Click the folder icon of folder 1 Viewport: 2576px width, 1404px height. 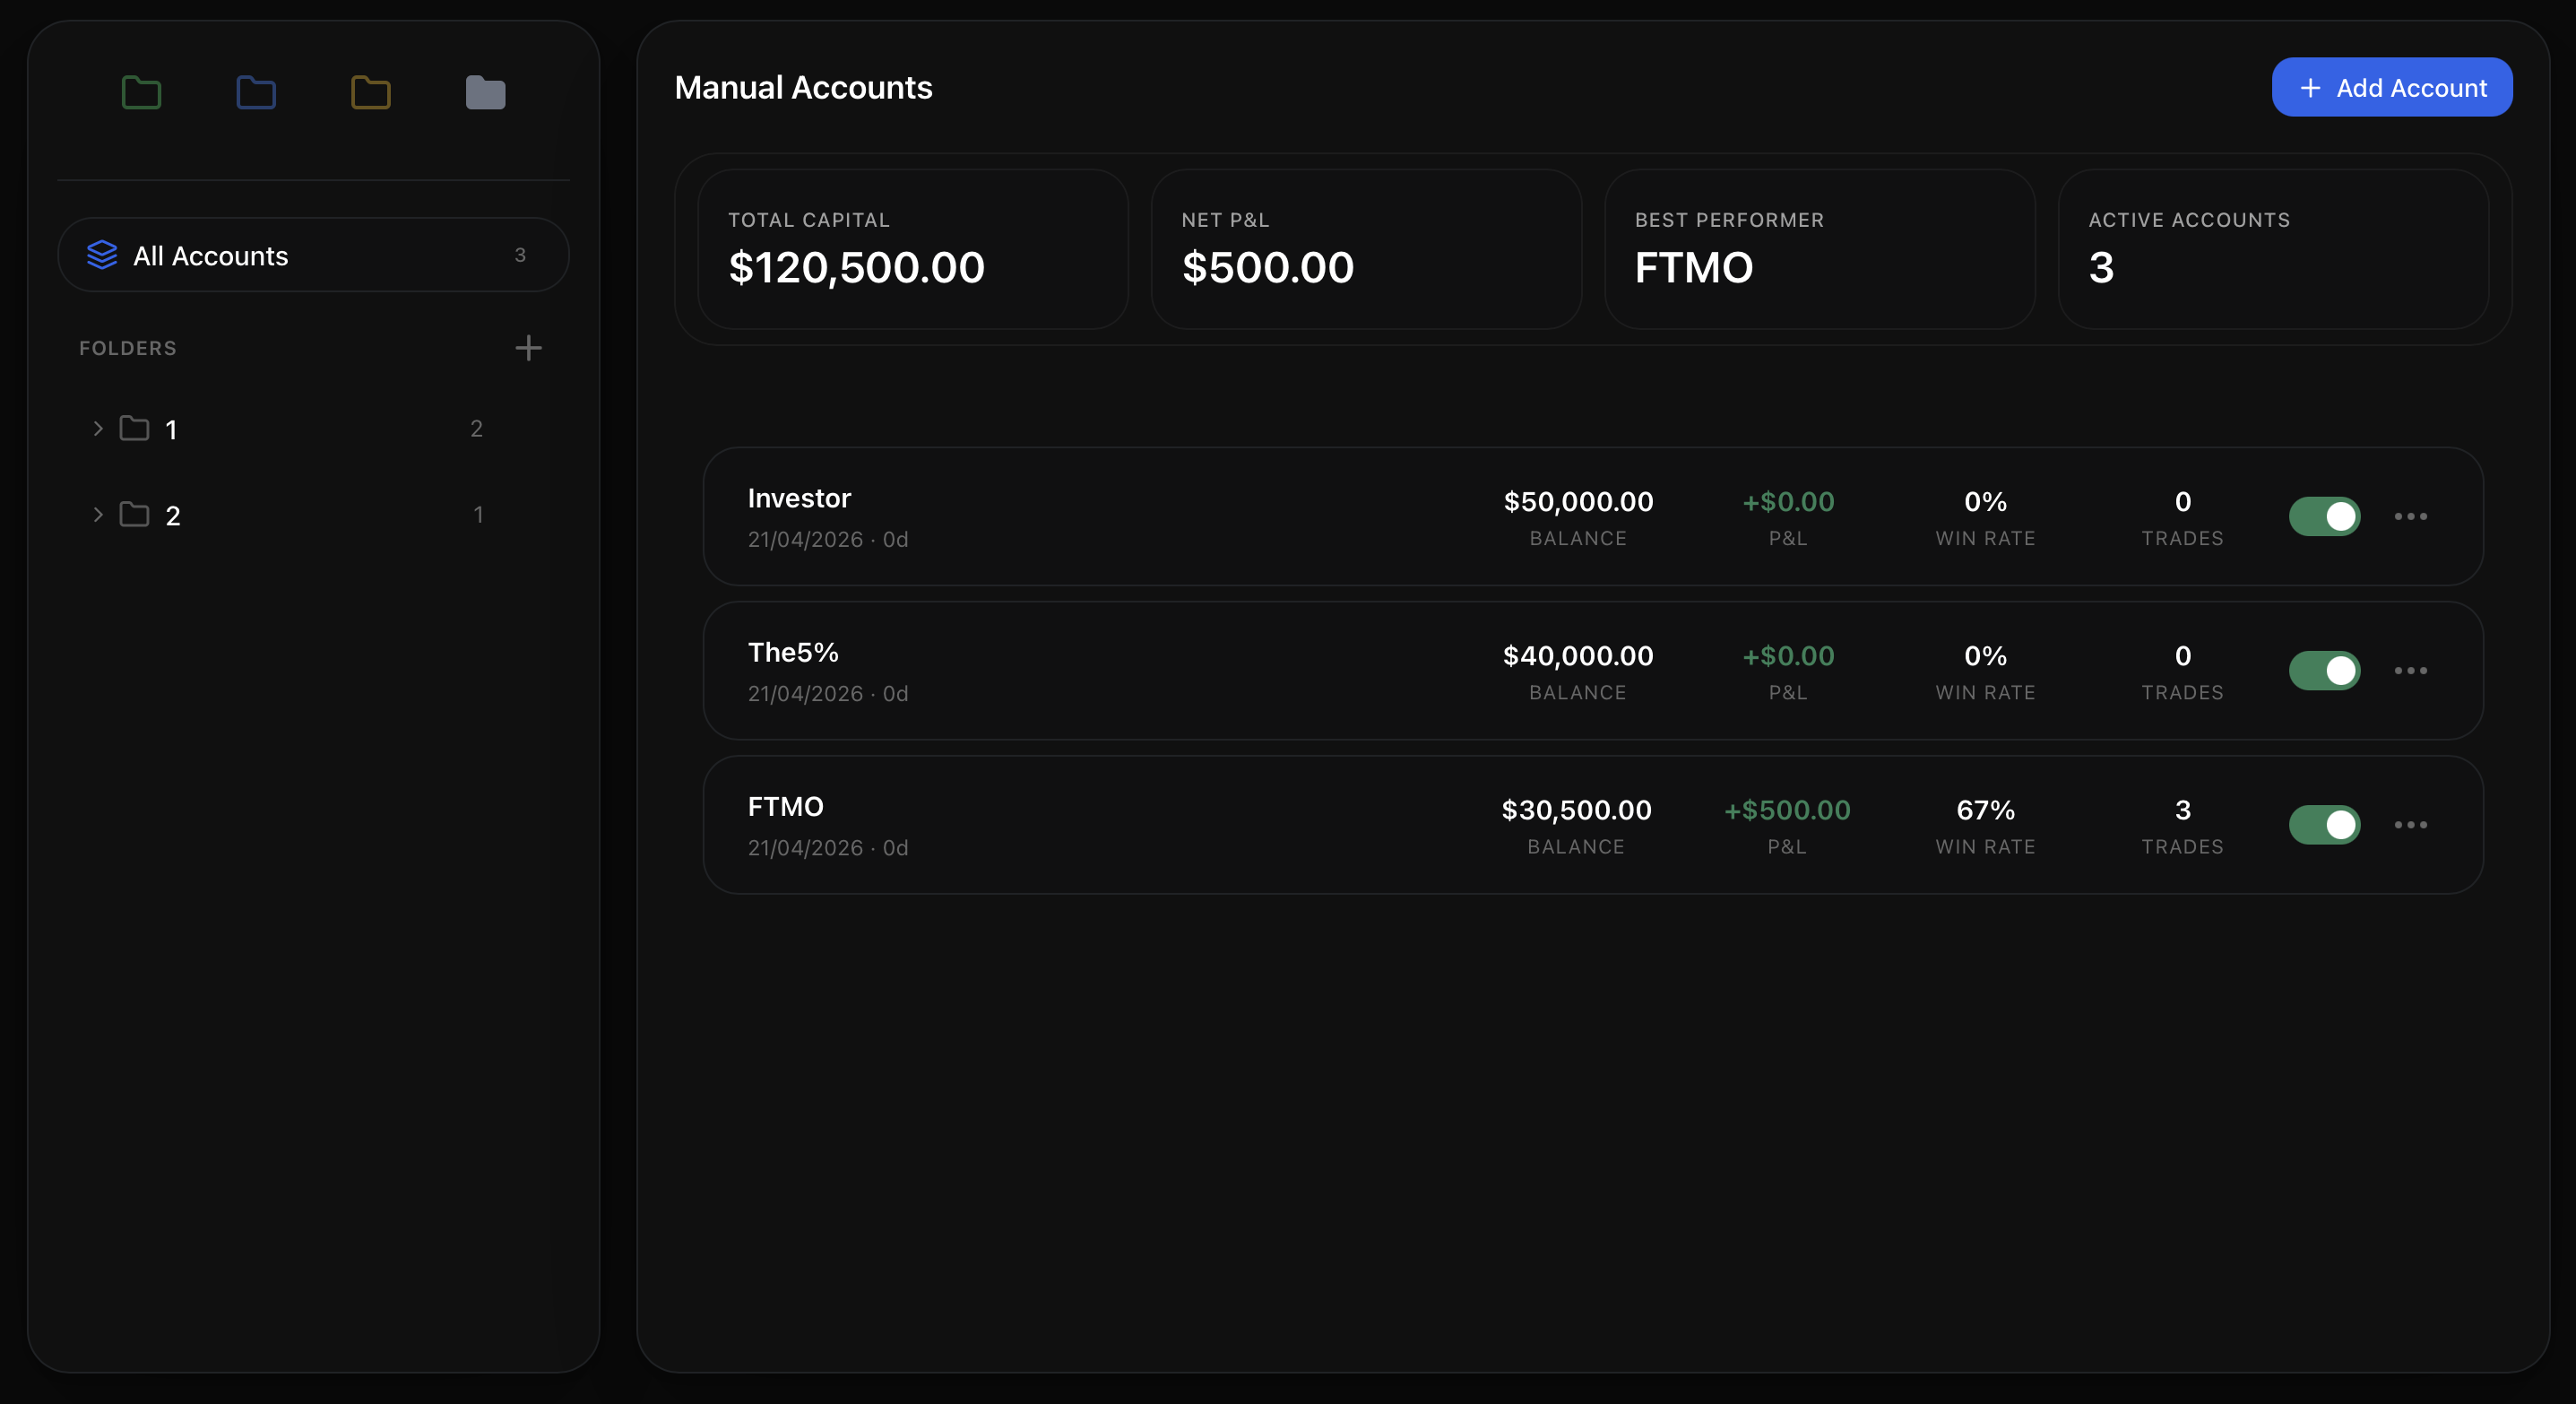click(134, 428)
